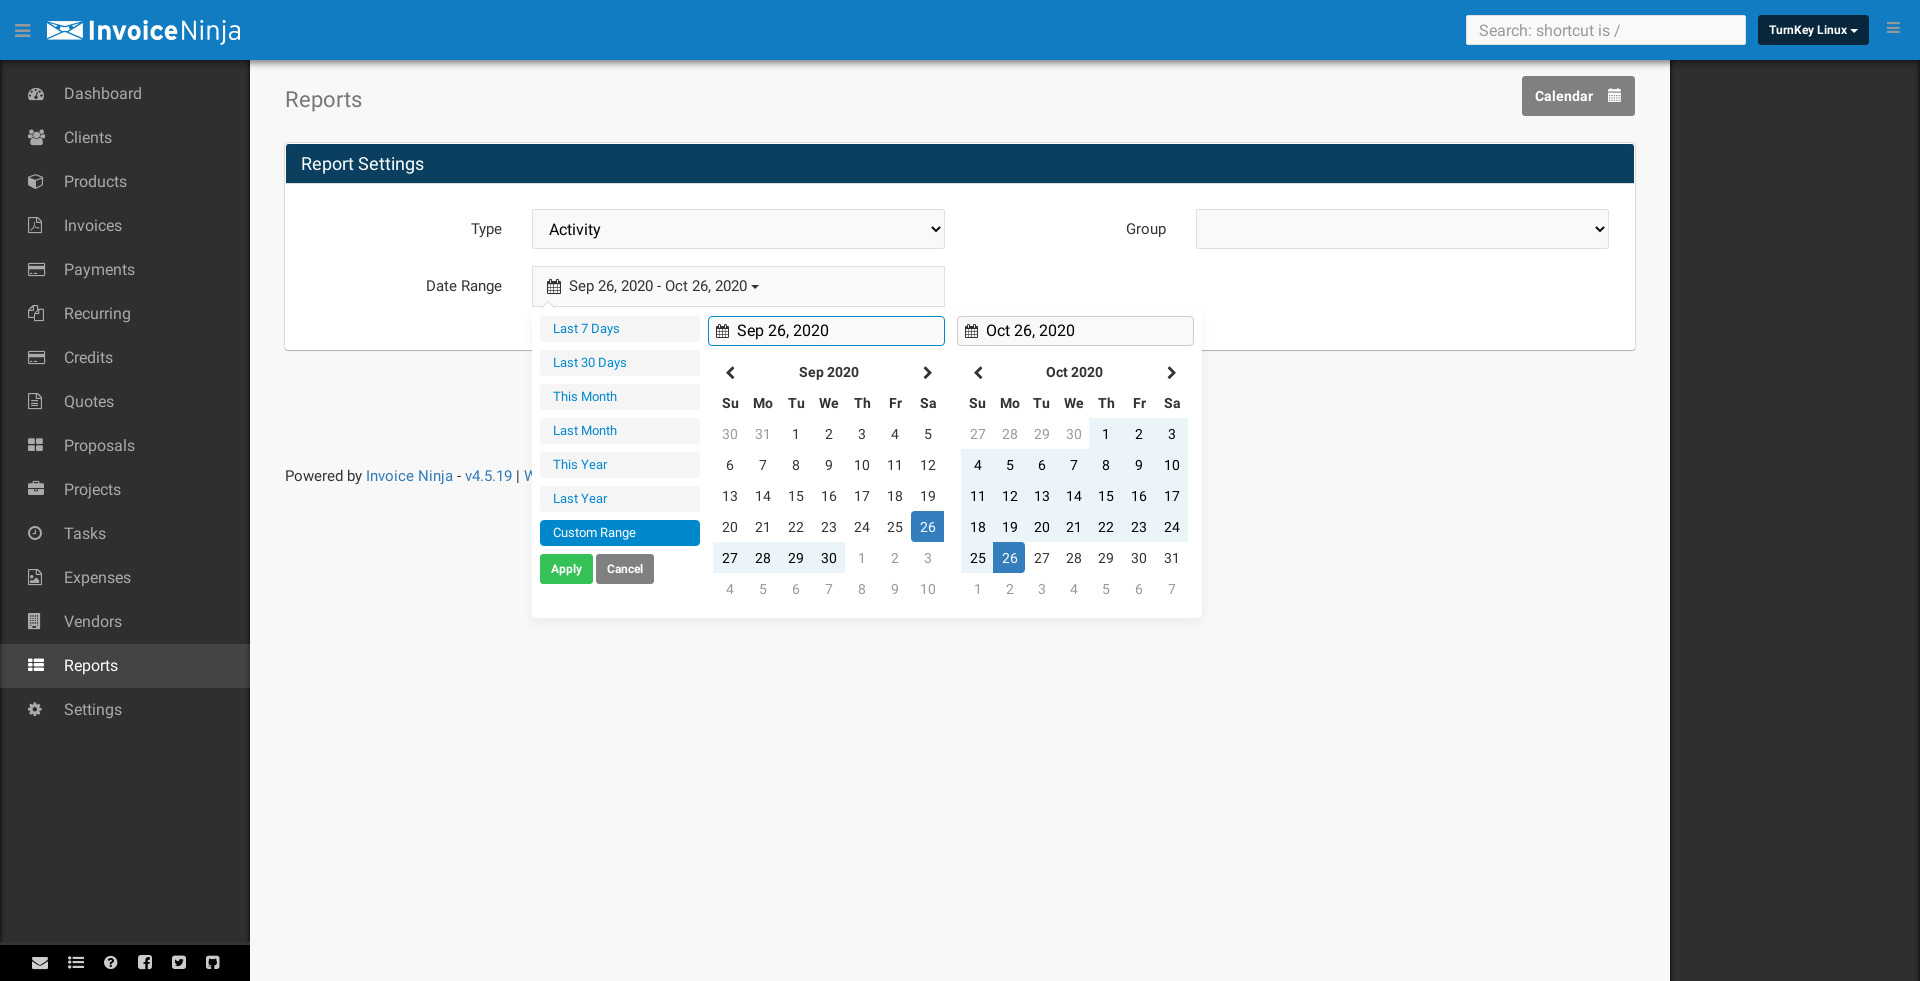This screenshot has height=981, width=1920.
Task: Click the search input field
Action: (x=1605, y=30)
